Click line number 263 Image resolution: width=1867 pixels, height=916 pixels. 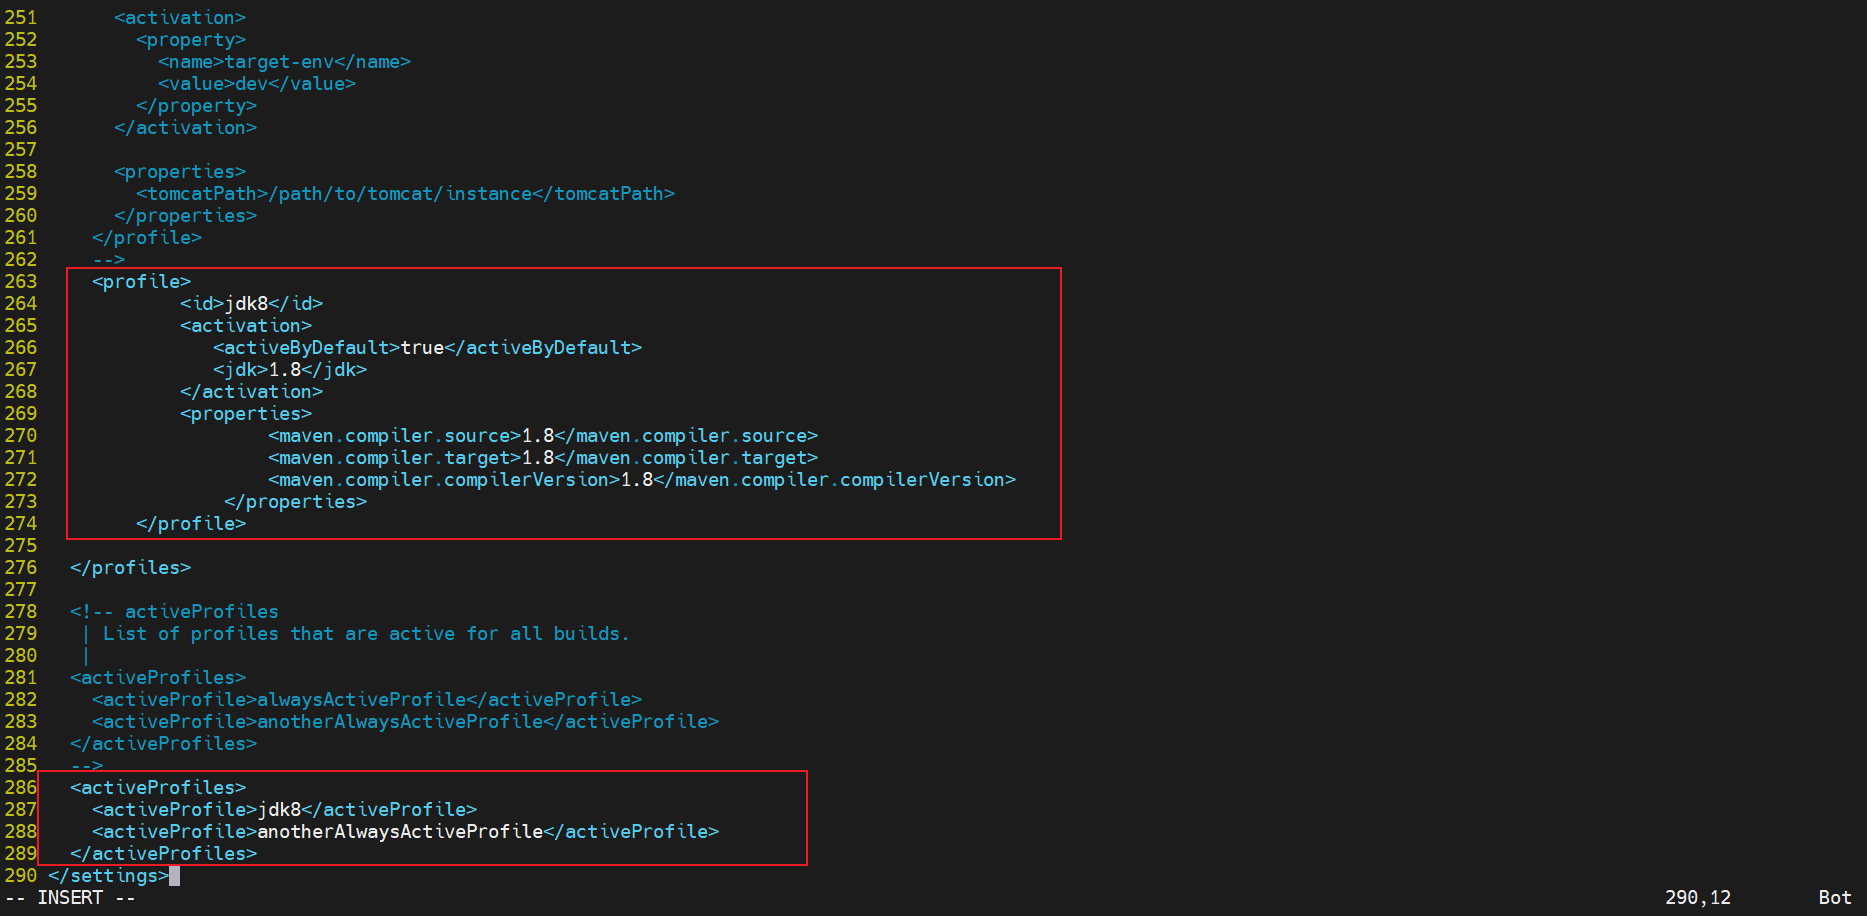click(21, 281)
